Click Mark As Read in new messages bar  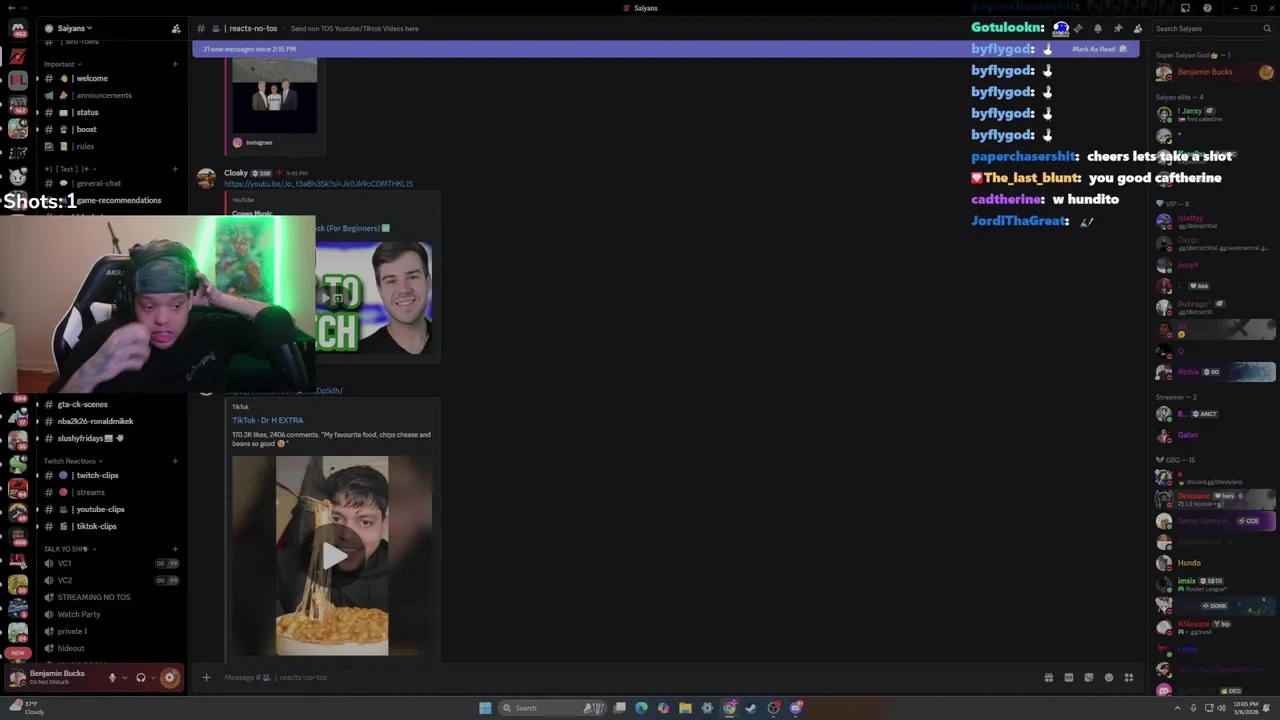click(x=1100, y=49)
